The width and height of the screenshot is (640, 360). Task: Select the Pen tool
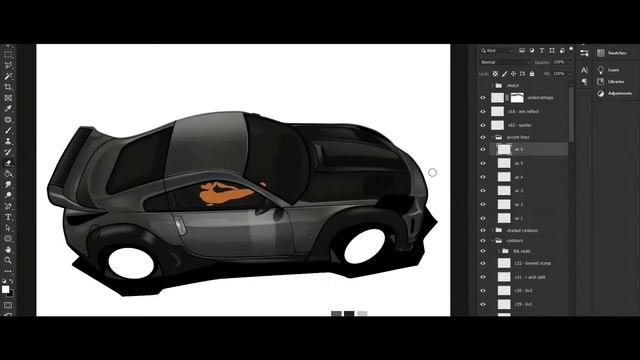pos(8,206)
